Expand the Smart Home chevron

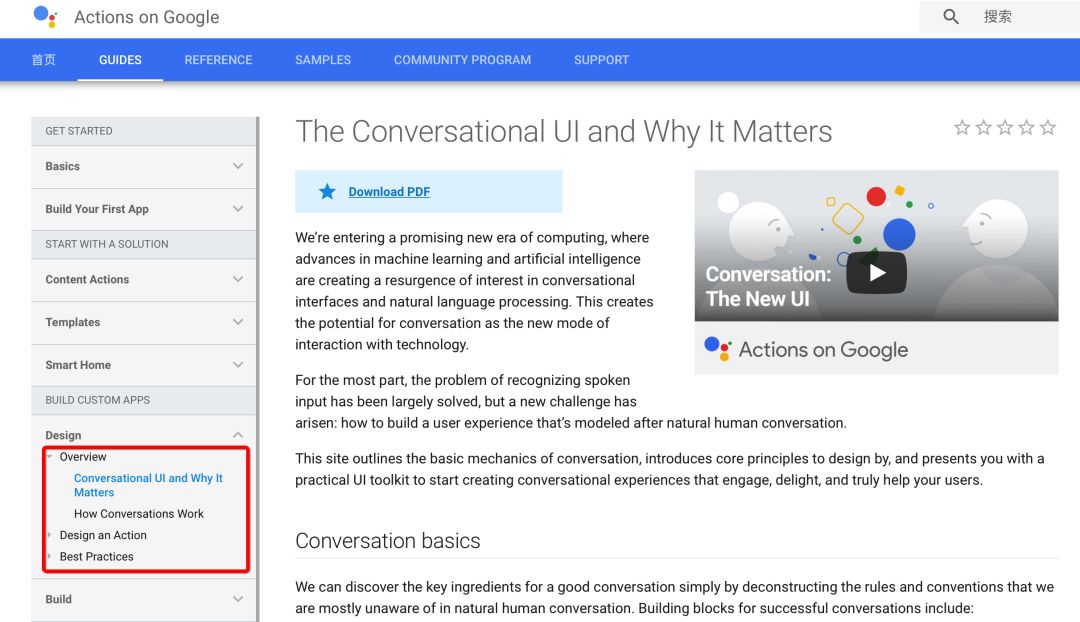pyautogui.click(x=238, y=364)
